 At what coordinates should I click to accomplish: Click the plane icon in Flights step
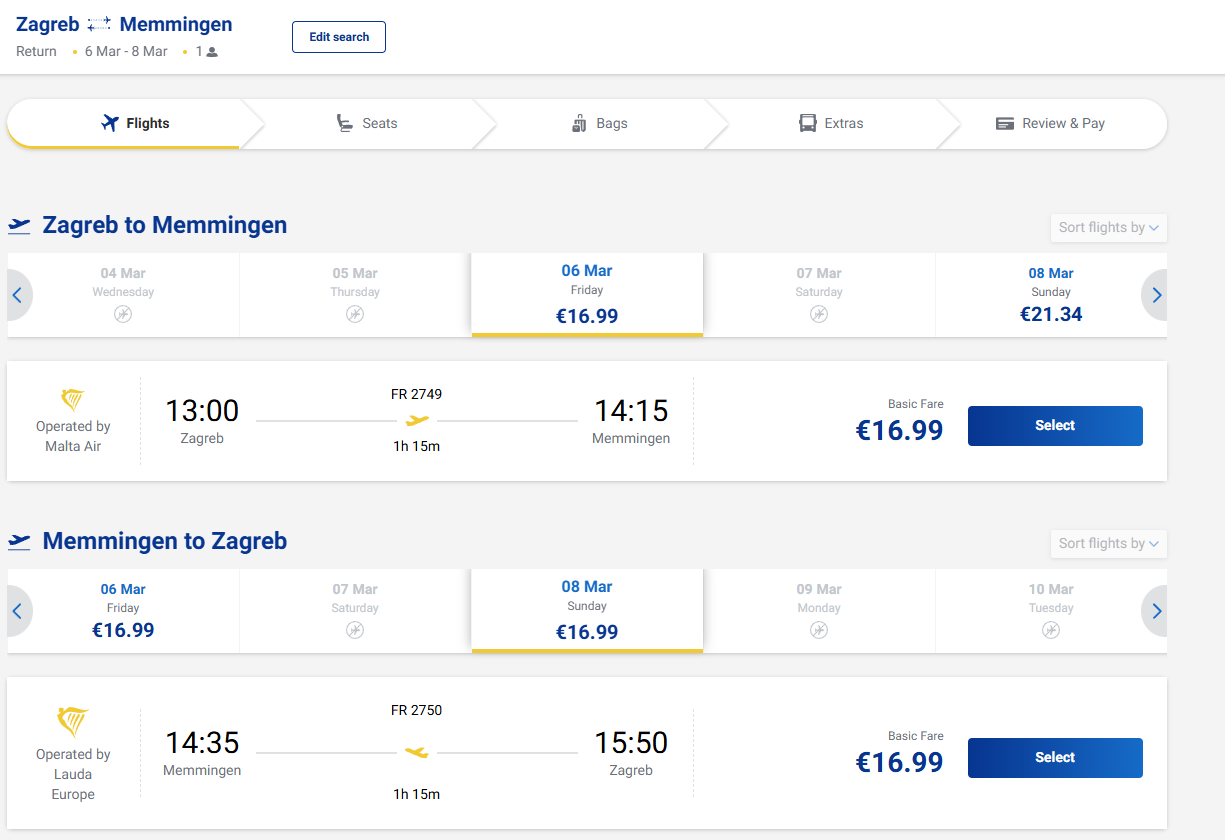tap(110, 124)
